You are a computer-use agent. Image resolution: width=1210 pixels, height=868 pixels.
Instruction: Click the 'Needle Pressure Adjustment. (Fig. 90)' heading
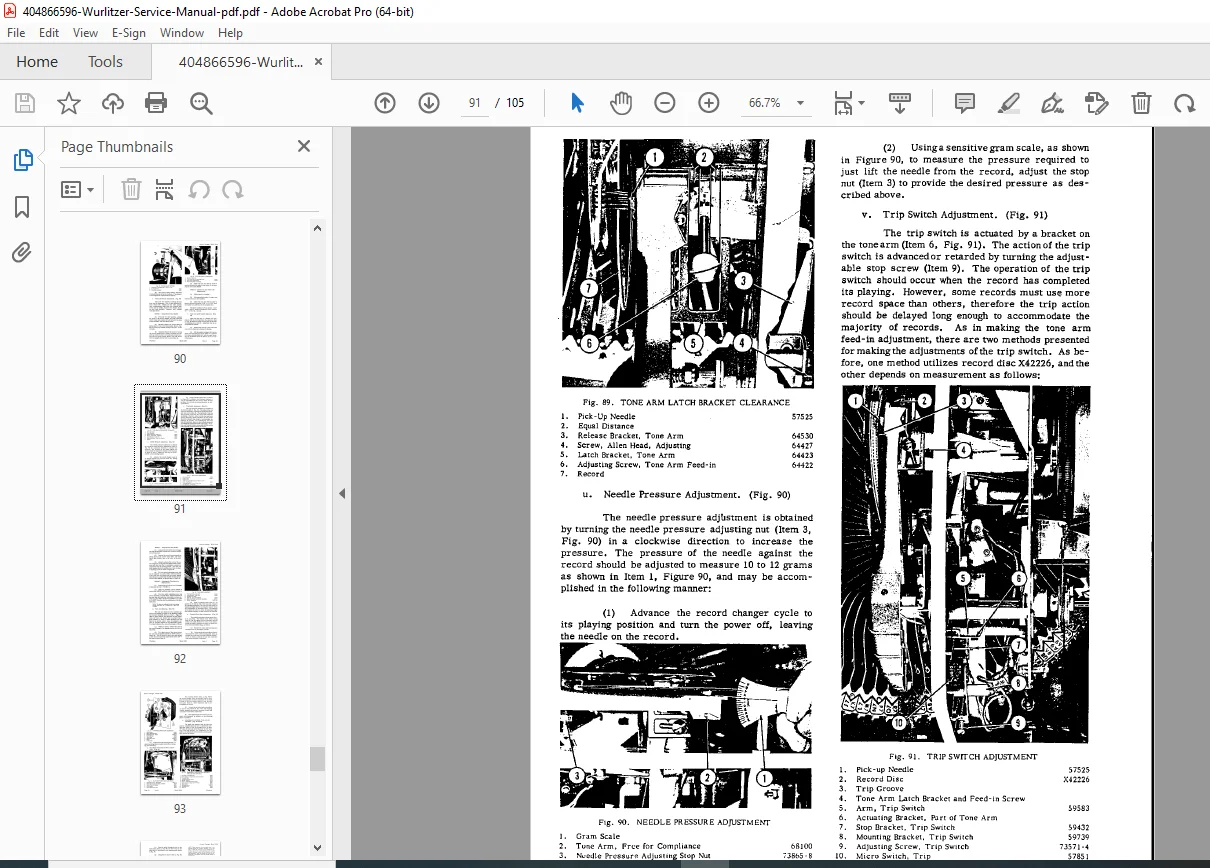(x=697, y=494)
